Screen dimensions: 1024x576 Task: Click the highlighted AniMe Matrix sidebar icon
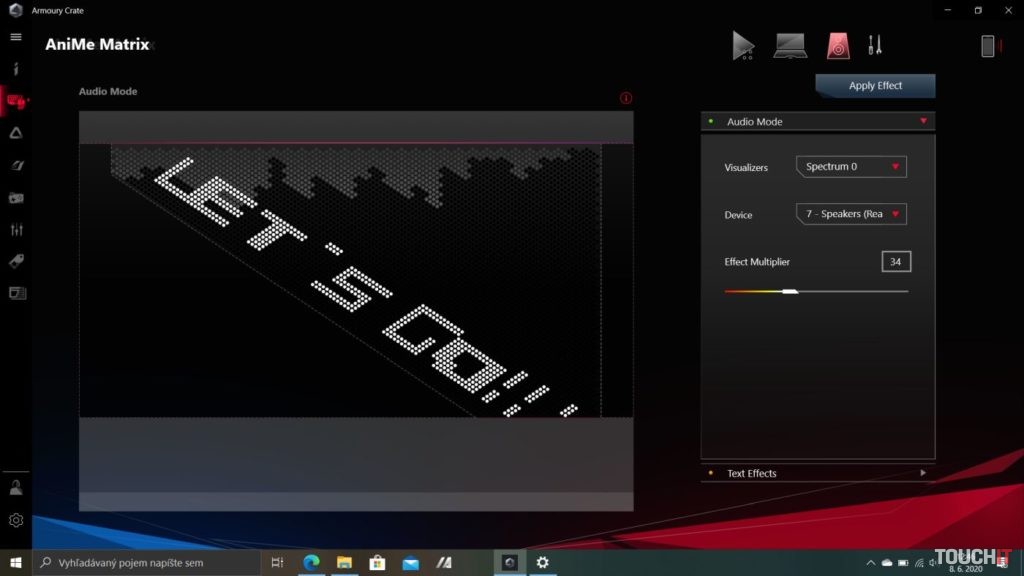(14, 100)
